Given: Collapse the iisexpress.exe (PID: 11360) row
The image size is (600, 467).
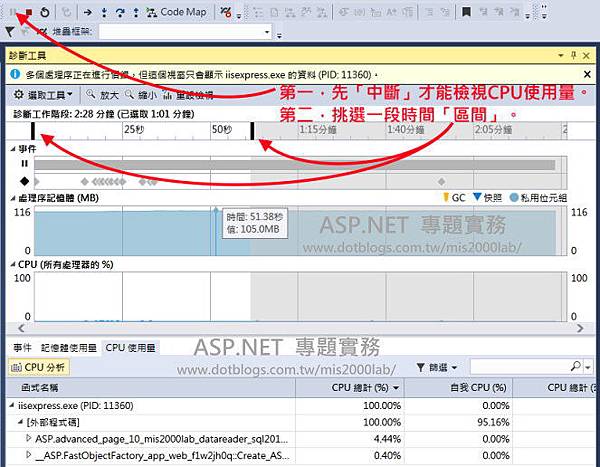Looking at the screenshot, I should pyautogui.click(x=12, y=405).
